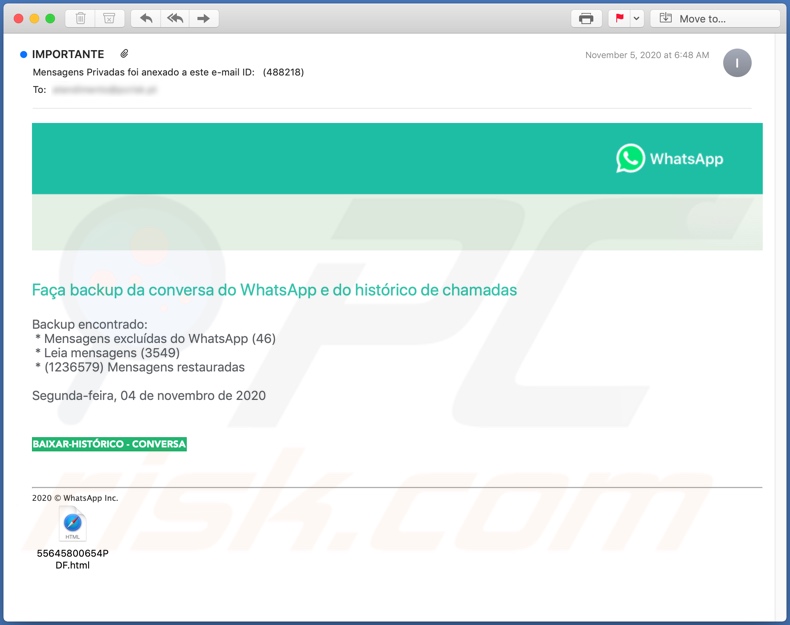Click the paperclip attachment icon
The image size is (790, 625).
pos(124,53)
